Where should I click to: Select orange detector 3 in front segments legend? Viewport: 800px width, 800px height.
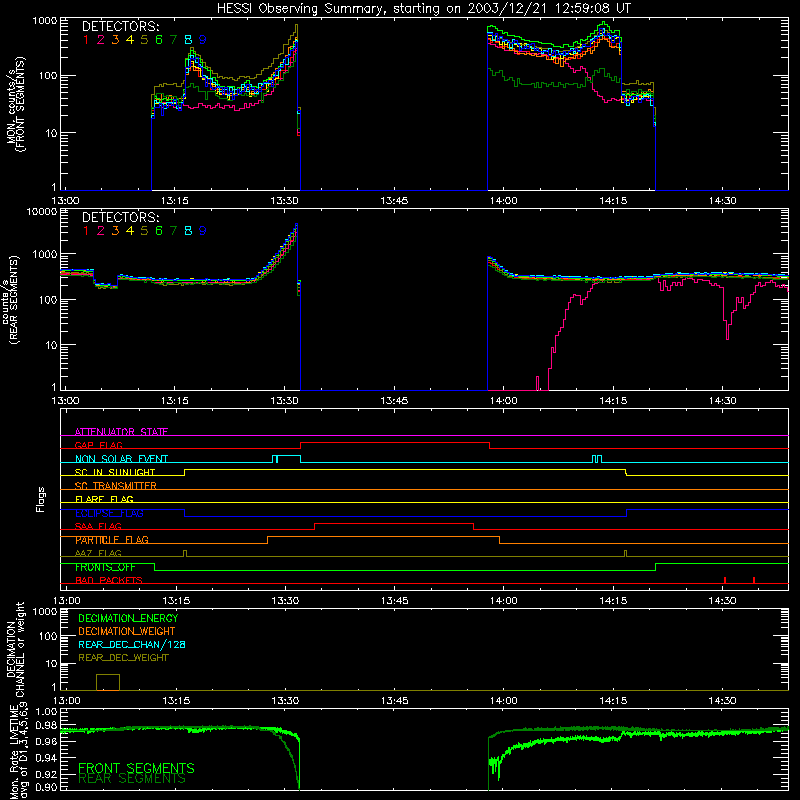115,40
